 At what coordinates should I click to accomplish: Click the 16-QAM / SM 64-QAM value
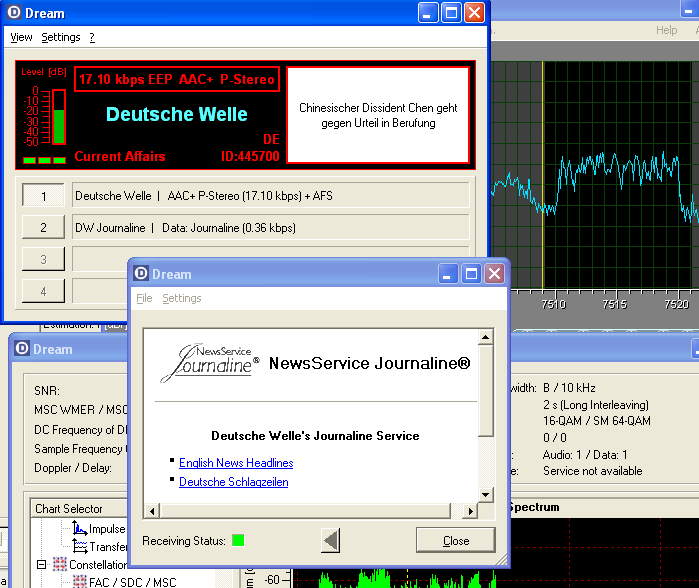point(596,421)
